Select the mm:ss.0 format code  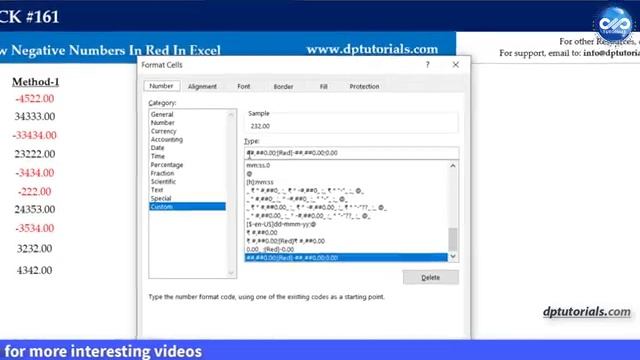click(x=258, y=165)
